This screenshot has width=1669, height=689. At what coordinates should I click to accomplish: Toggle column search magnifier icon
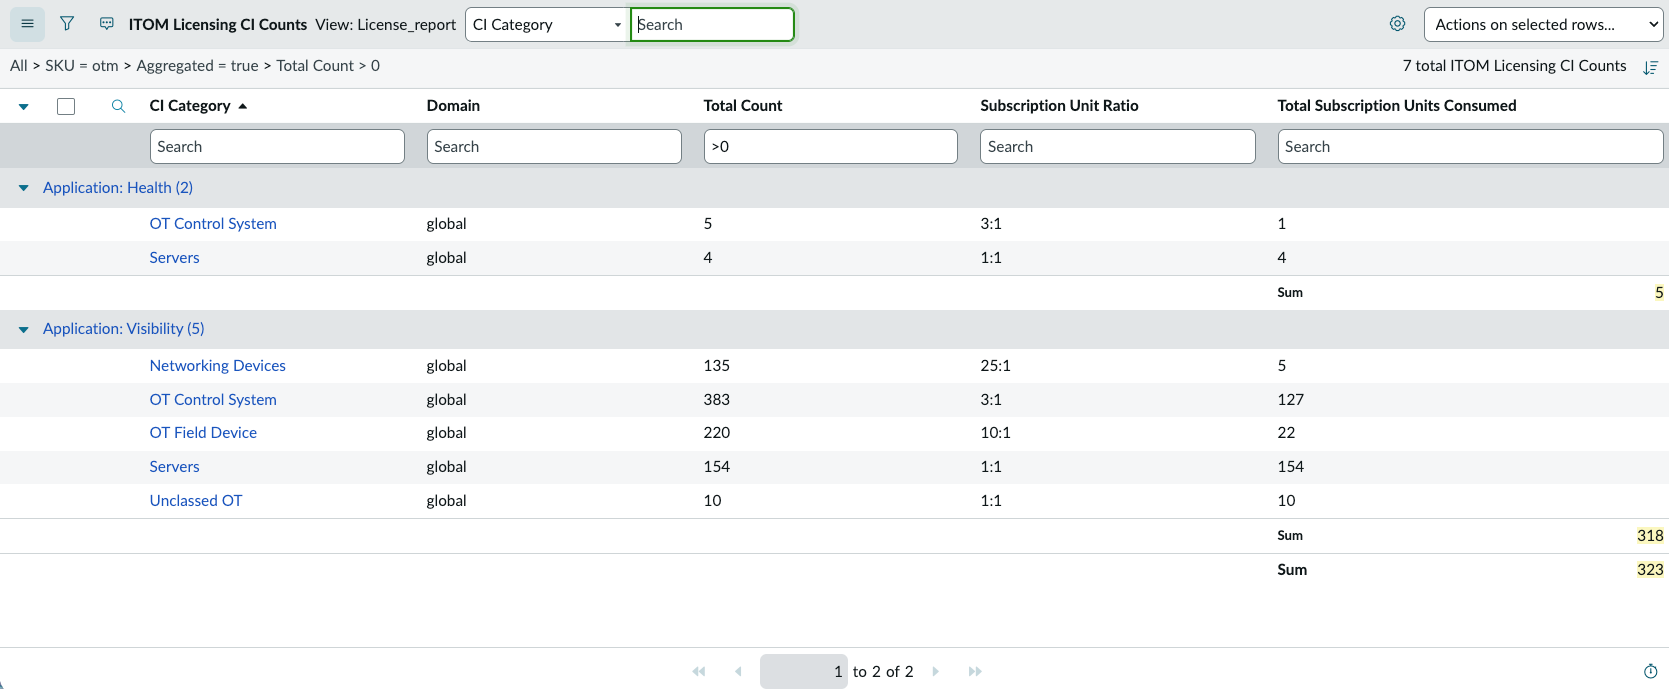click(x=118, y=106)
